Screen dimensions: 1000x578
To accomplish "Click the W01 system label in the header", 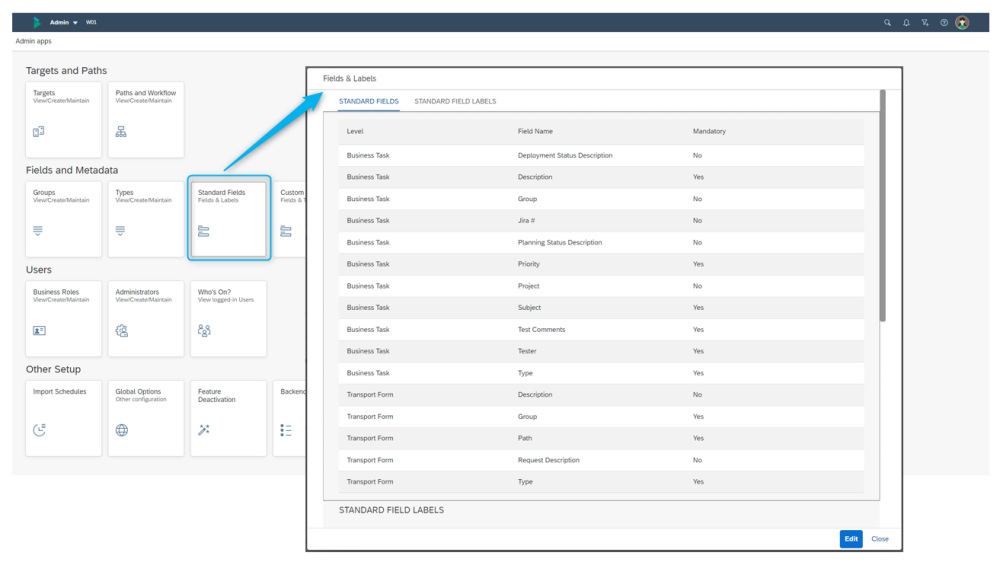I will coord(91,22).
